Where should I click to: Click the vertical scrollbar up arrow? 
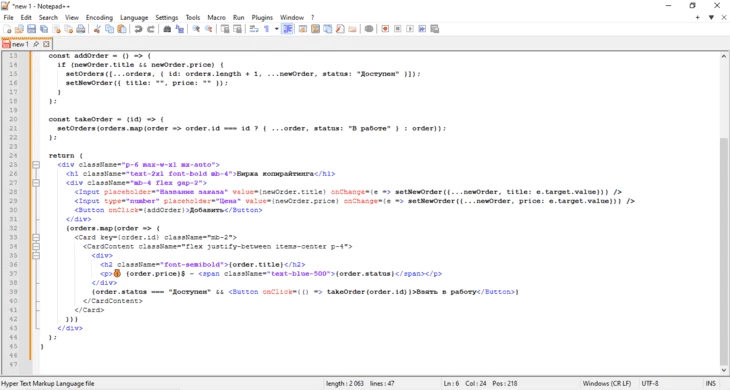tap(724, 56)
